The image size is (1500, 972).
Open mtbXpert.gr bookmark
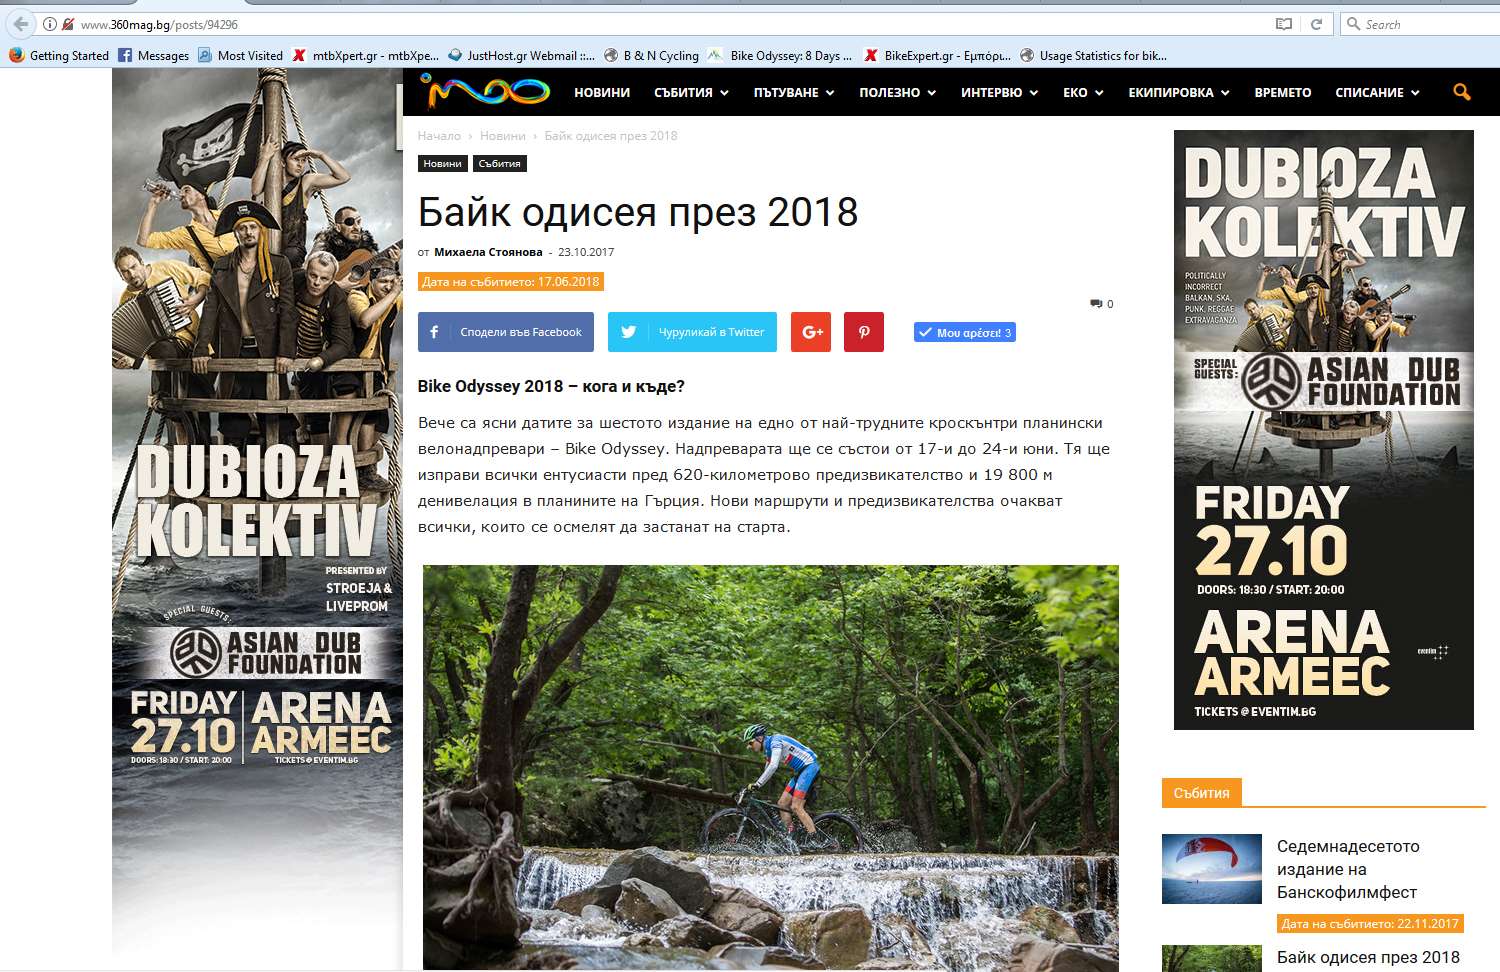[365, 56]
